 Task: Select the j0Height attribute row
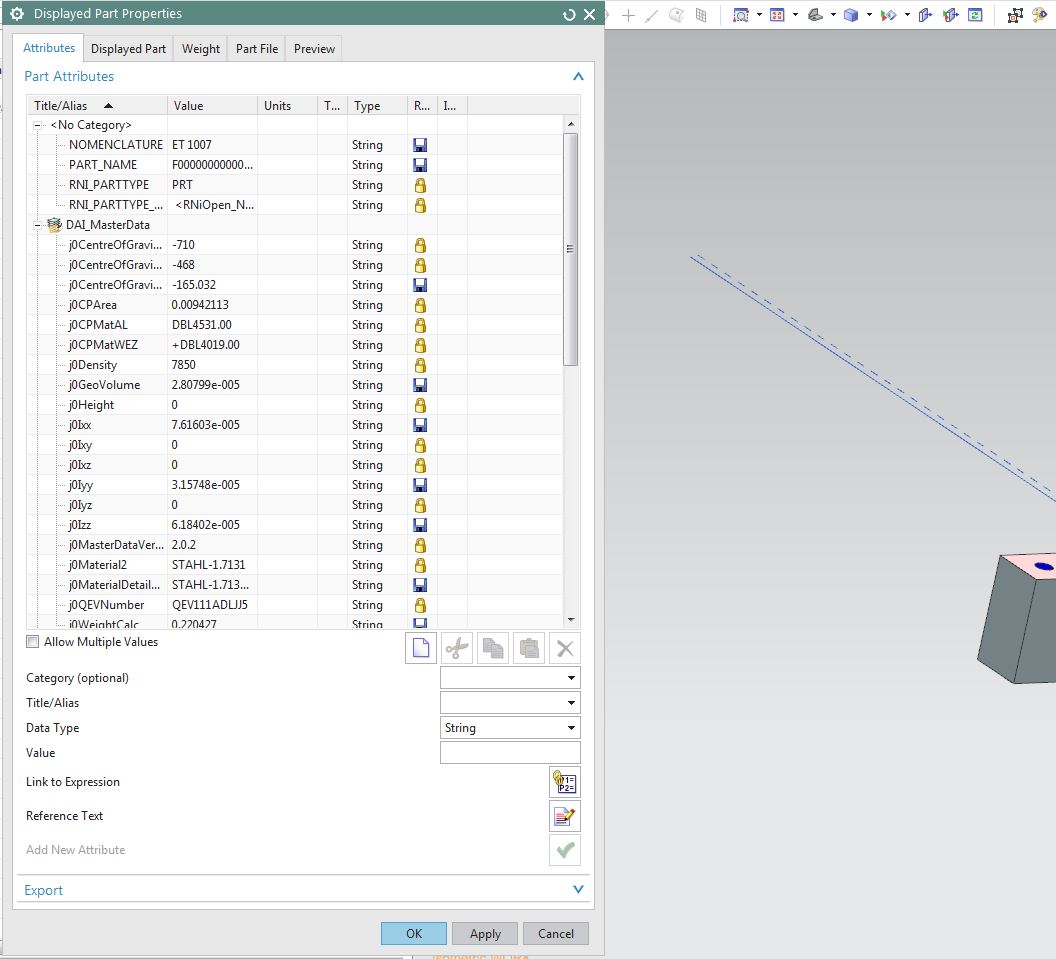click(295, 405)
